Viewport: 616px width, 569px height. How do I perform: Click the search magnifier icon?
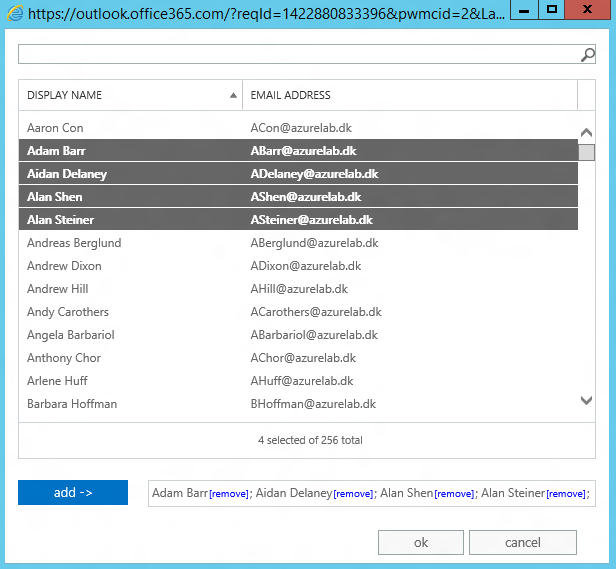588,55
